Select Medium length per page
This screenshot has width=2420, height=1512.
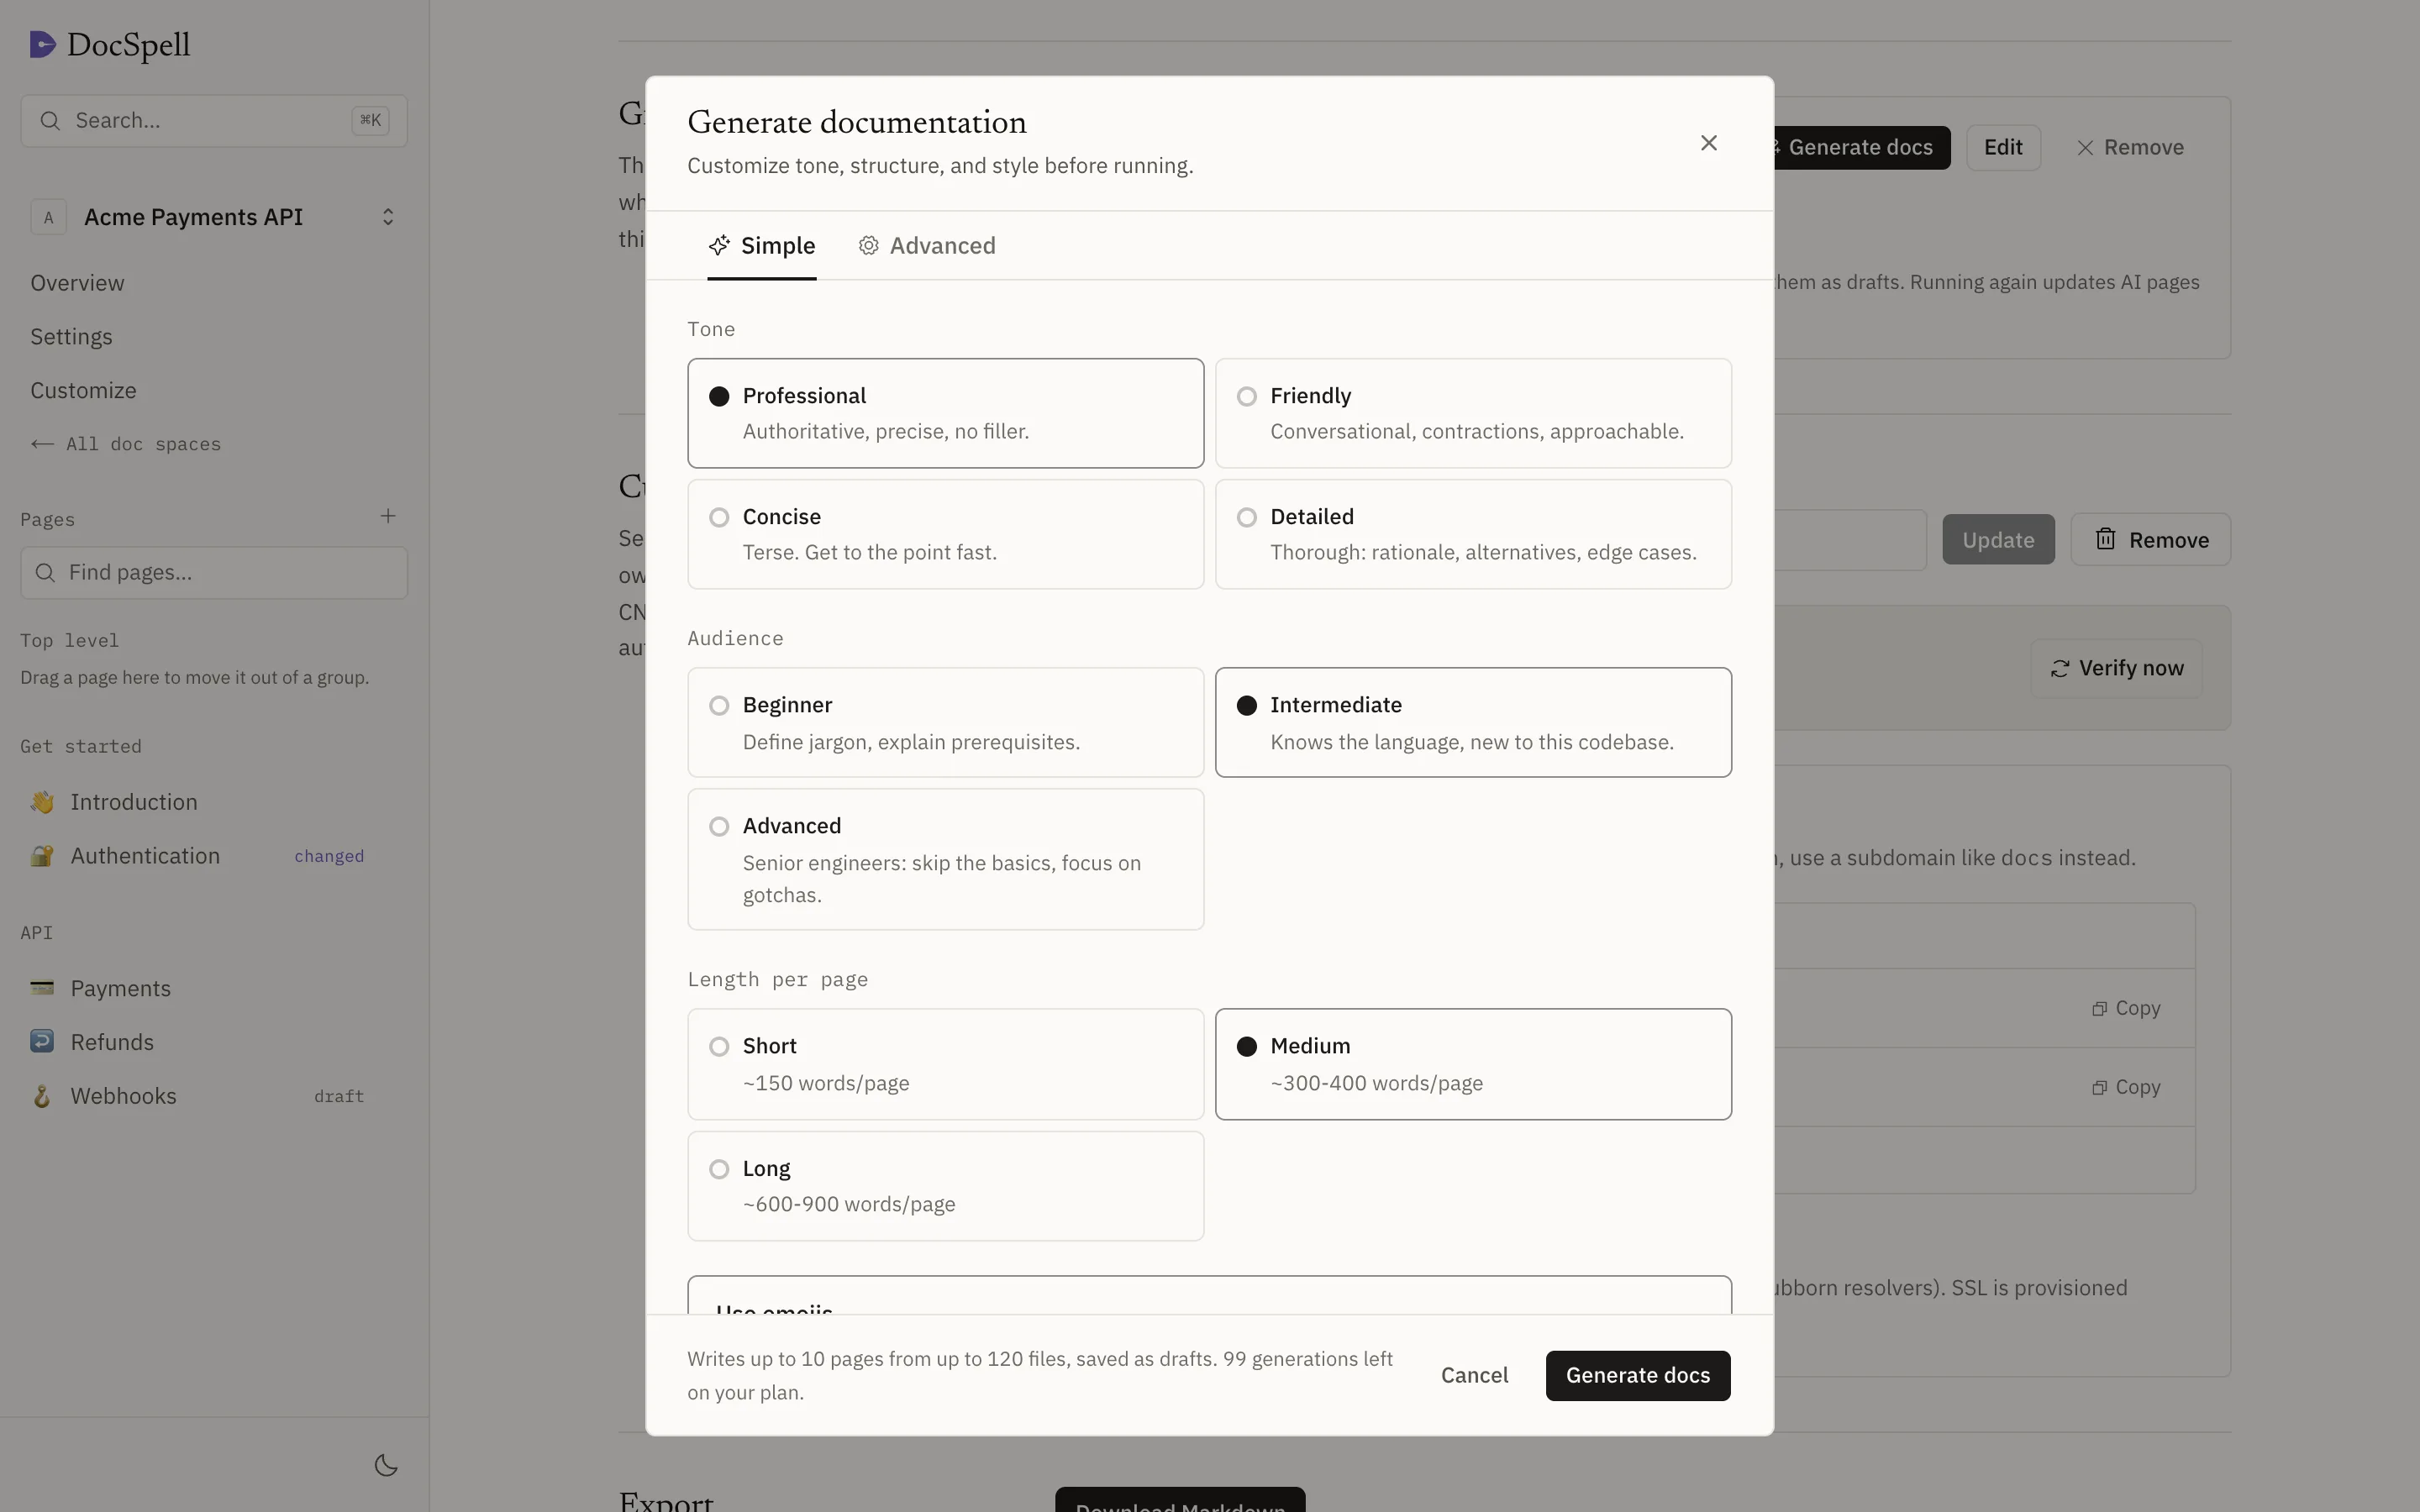[1473, 1064]
